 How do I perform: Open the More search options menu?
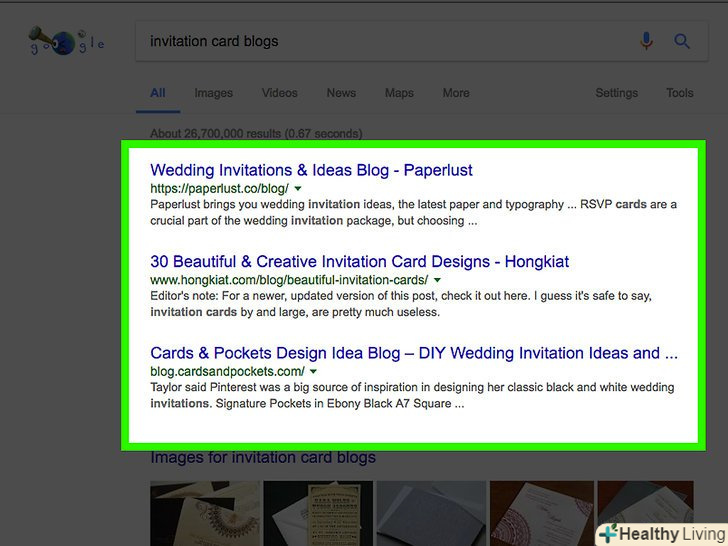pyautogui.click(x=456, y=93)
